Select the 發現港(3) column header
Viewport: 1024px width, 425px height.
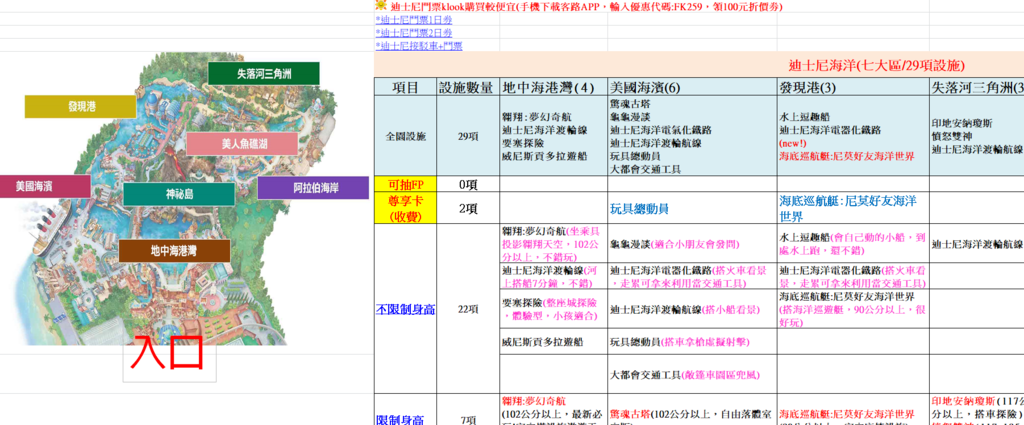coord(853,87)
